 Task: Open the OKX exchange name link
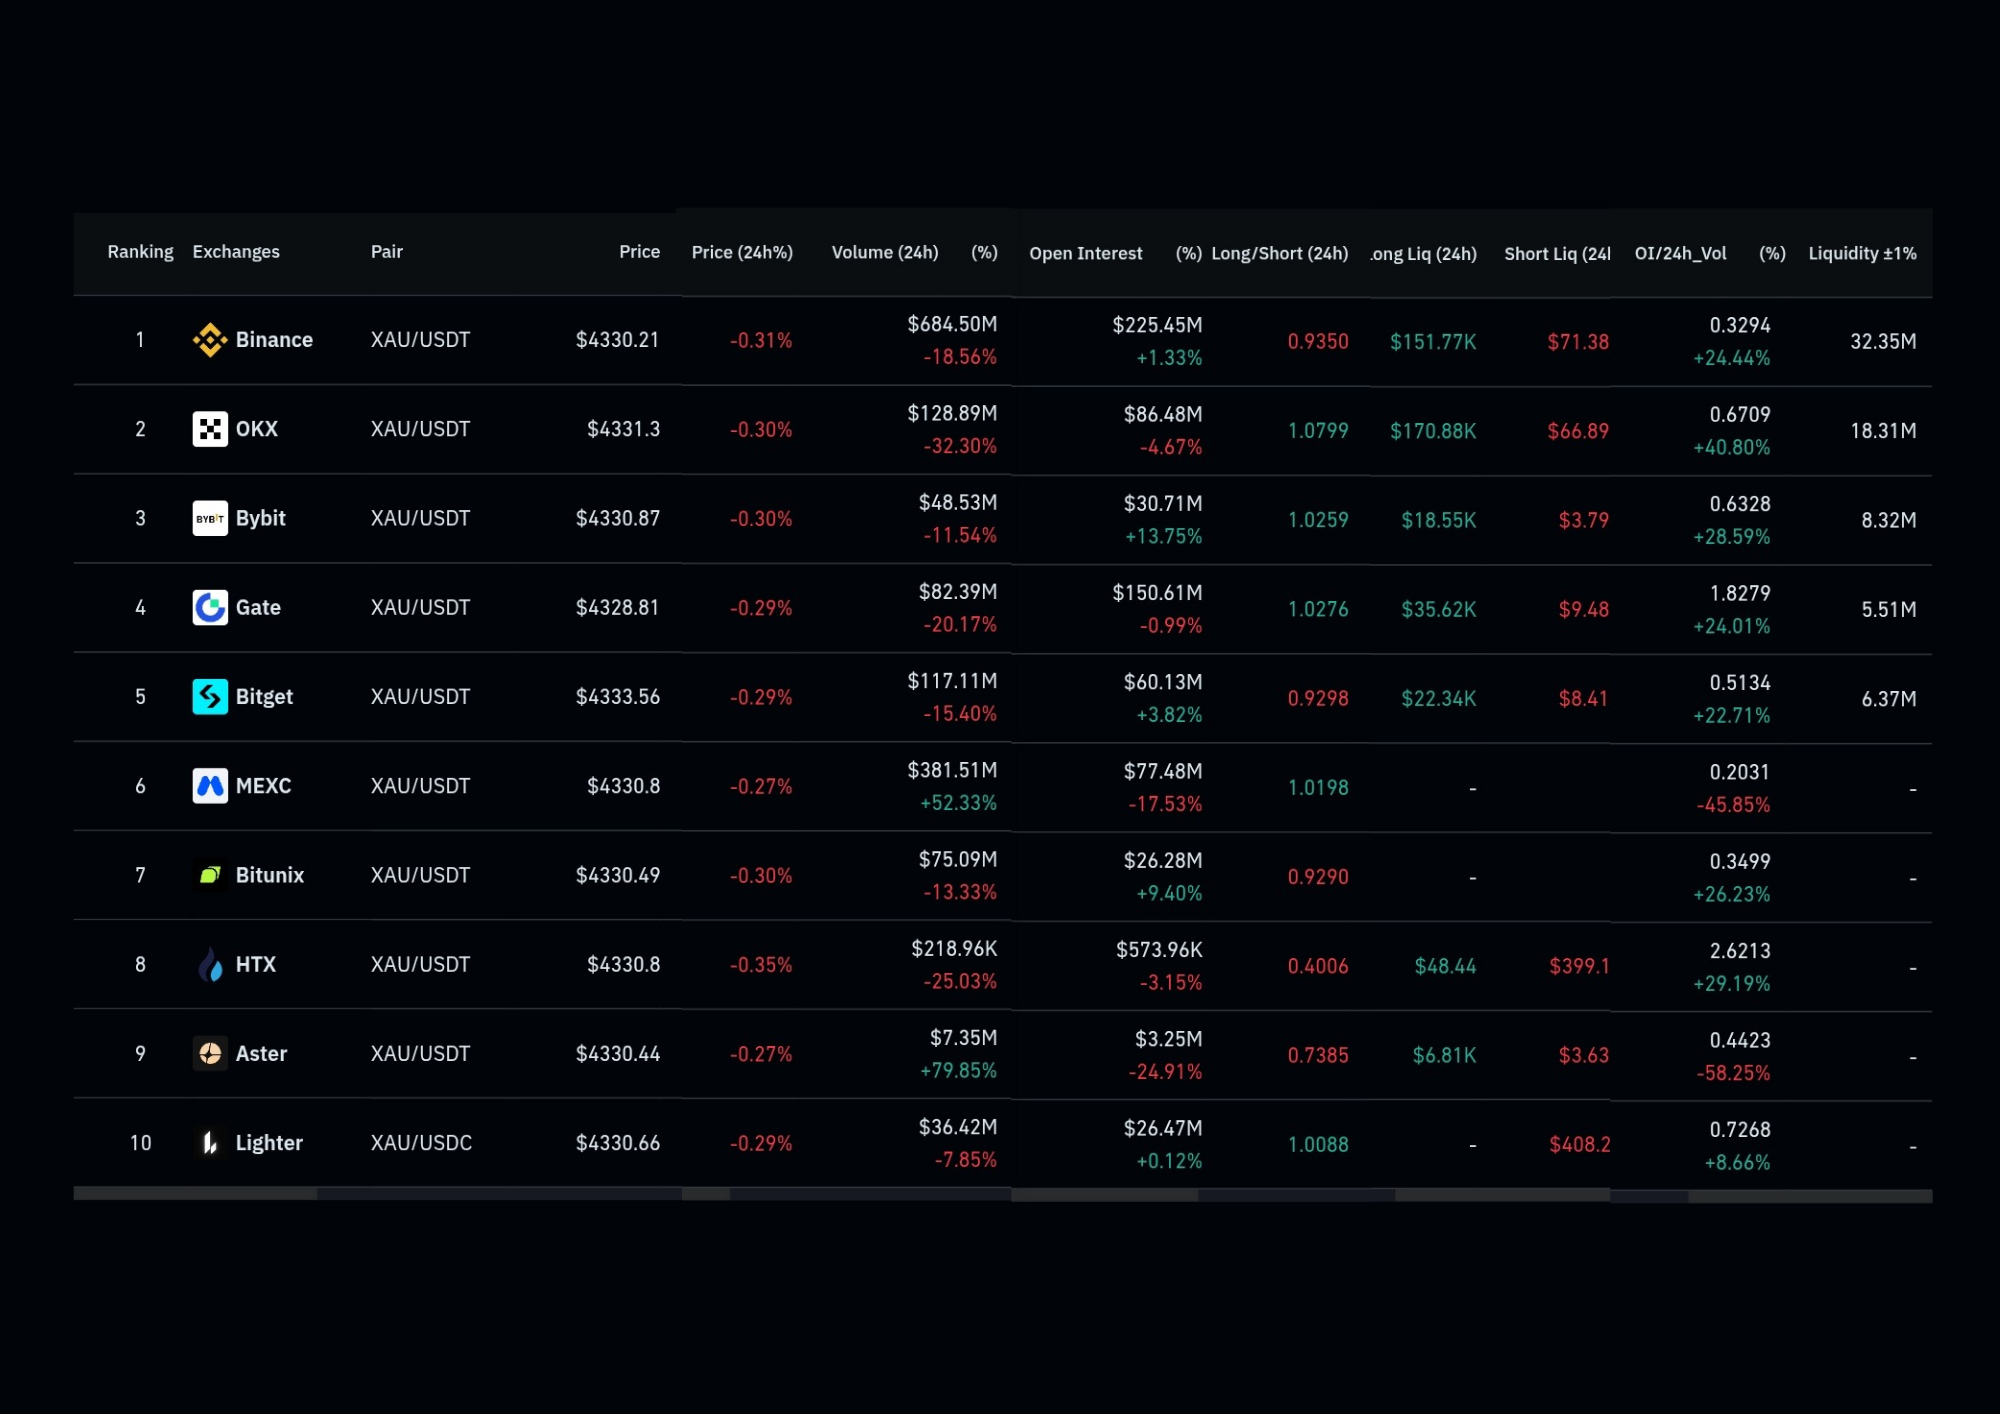point(257,429)
